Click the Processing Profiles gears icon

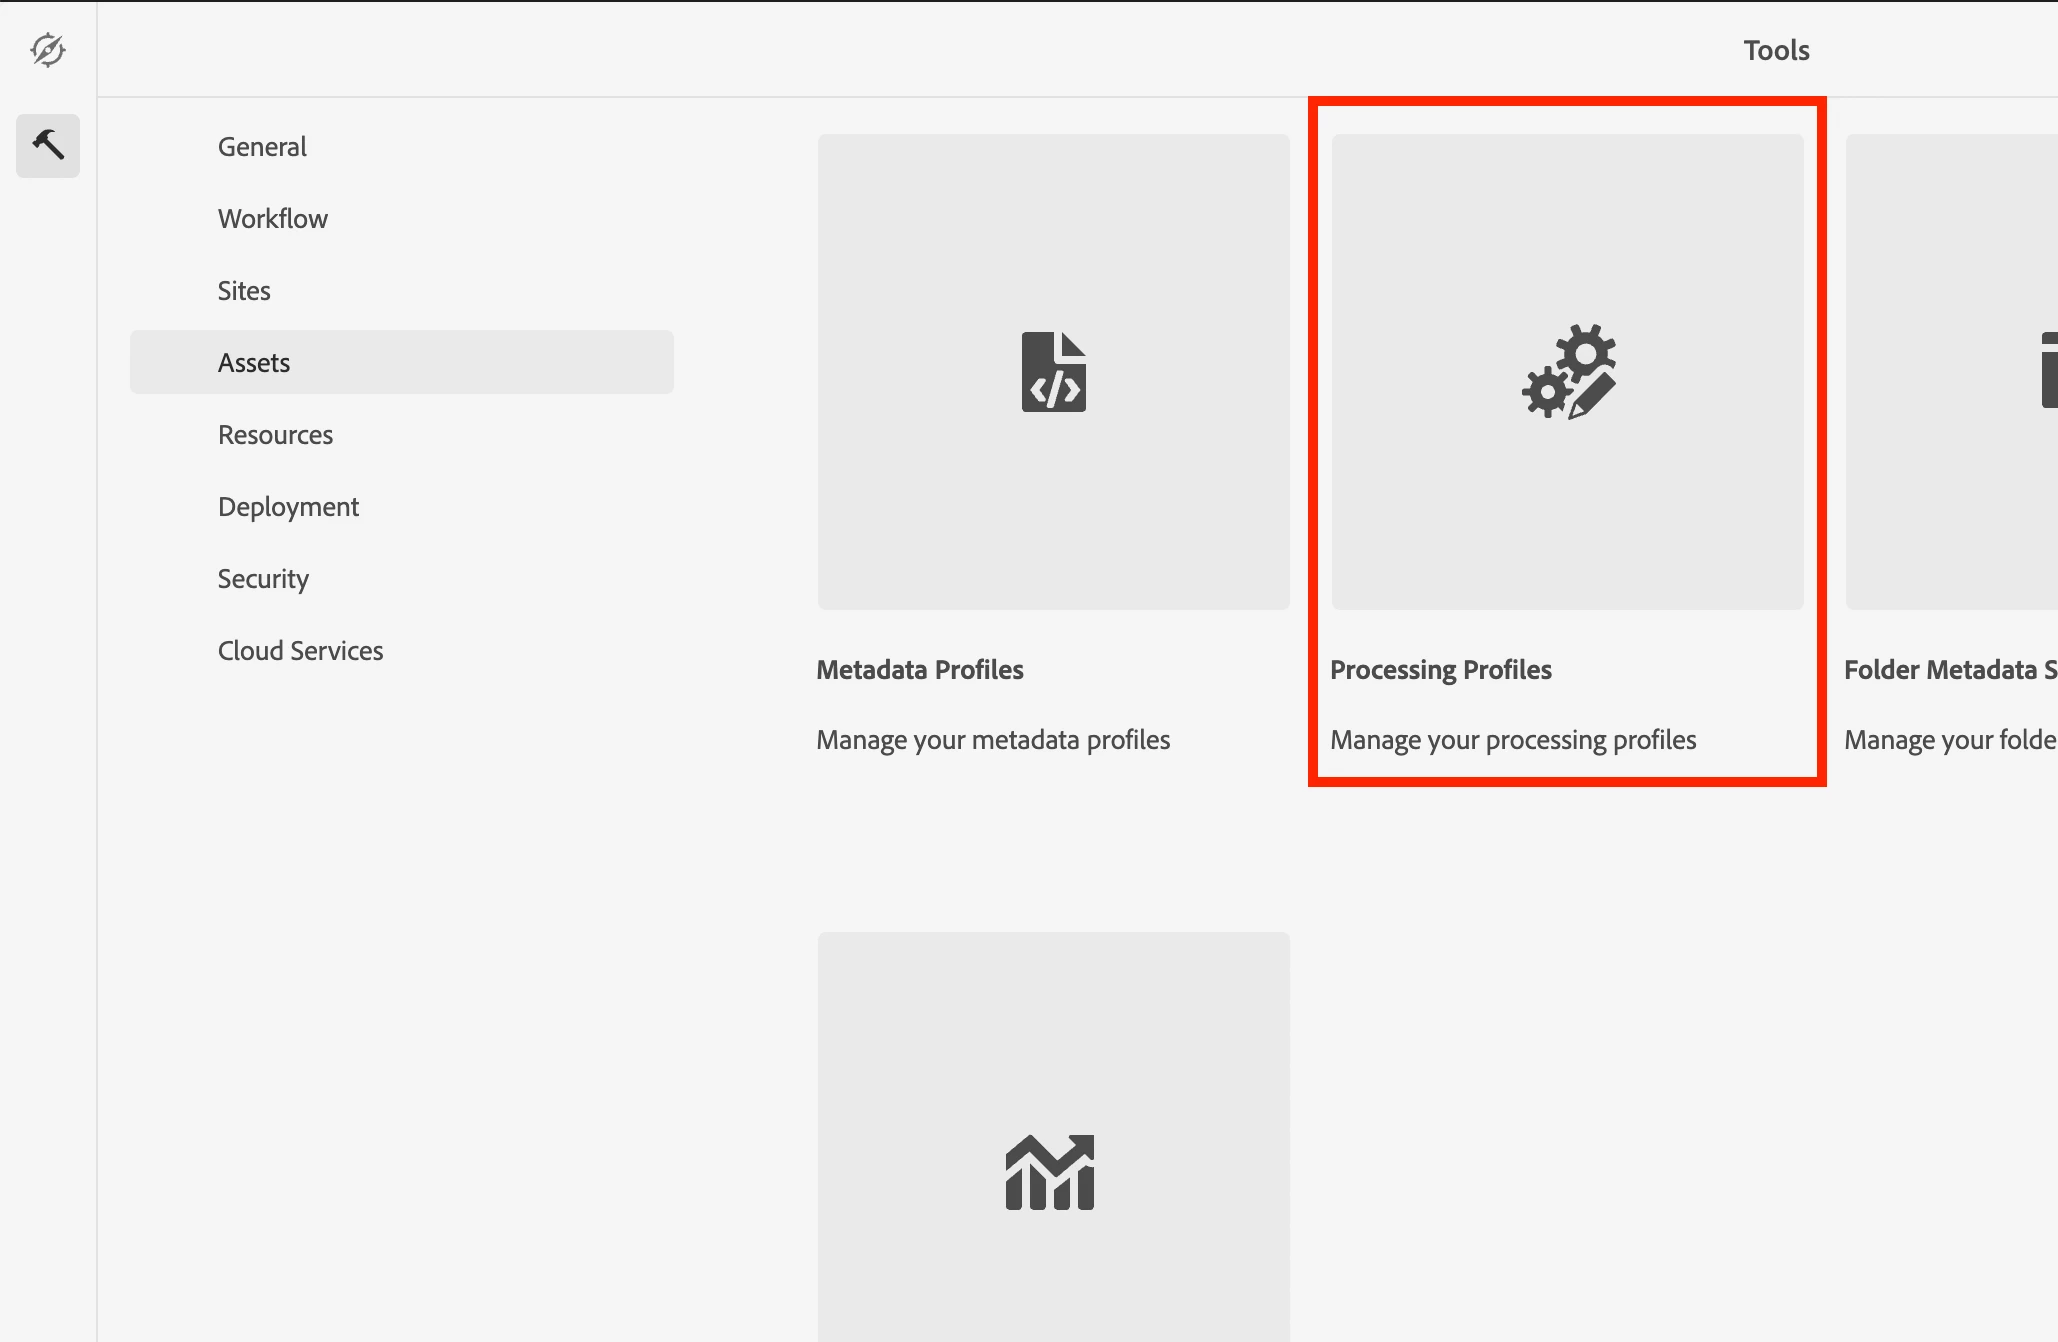(x=1567, y=371)
